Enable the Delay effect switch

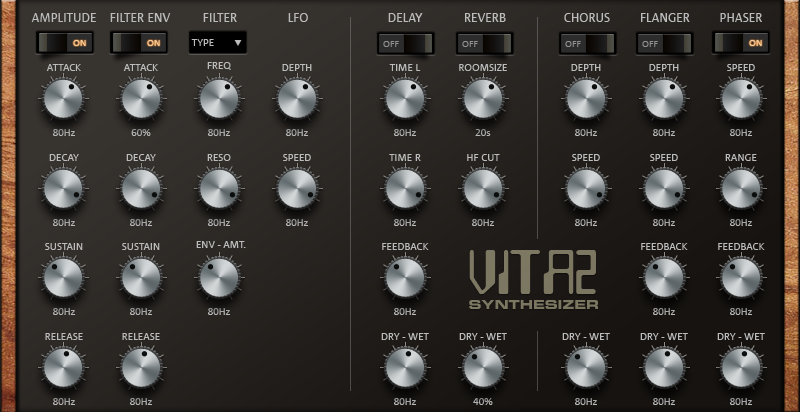tap(405, 43)
